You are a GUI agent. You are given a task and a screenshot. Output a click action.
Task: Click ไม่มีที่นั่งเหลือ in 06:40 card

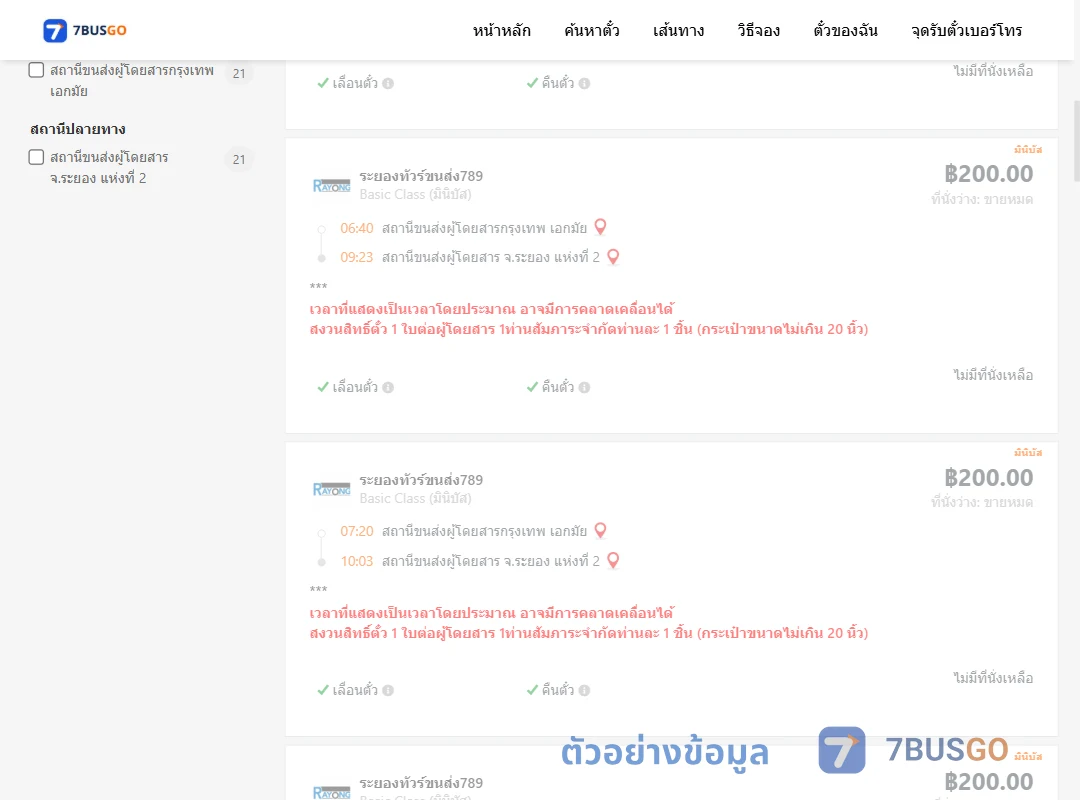point(993,375)
